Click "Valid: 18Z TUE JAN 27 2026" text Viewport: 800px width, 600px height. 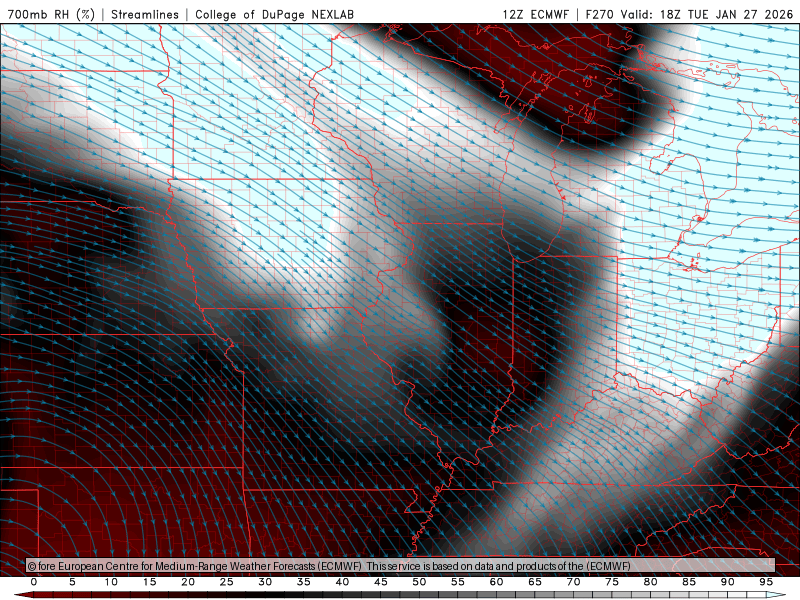click(707, 14)
